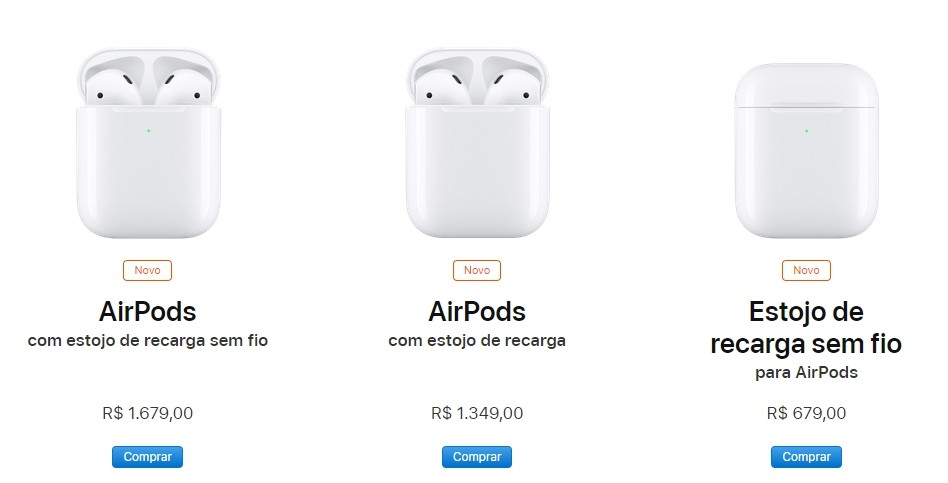Click the AirPods heading priced at R$ 1.349,00

pyautogui.click(x=477, y=310)
